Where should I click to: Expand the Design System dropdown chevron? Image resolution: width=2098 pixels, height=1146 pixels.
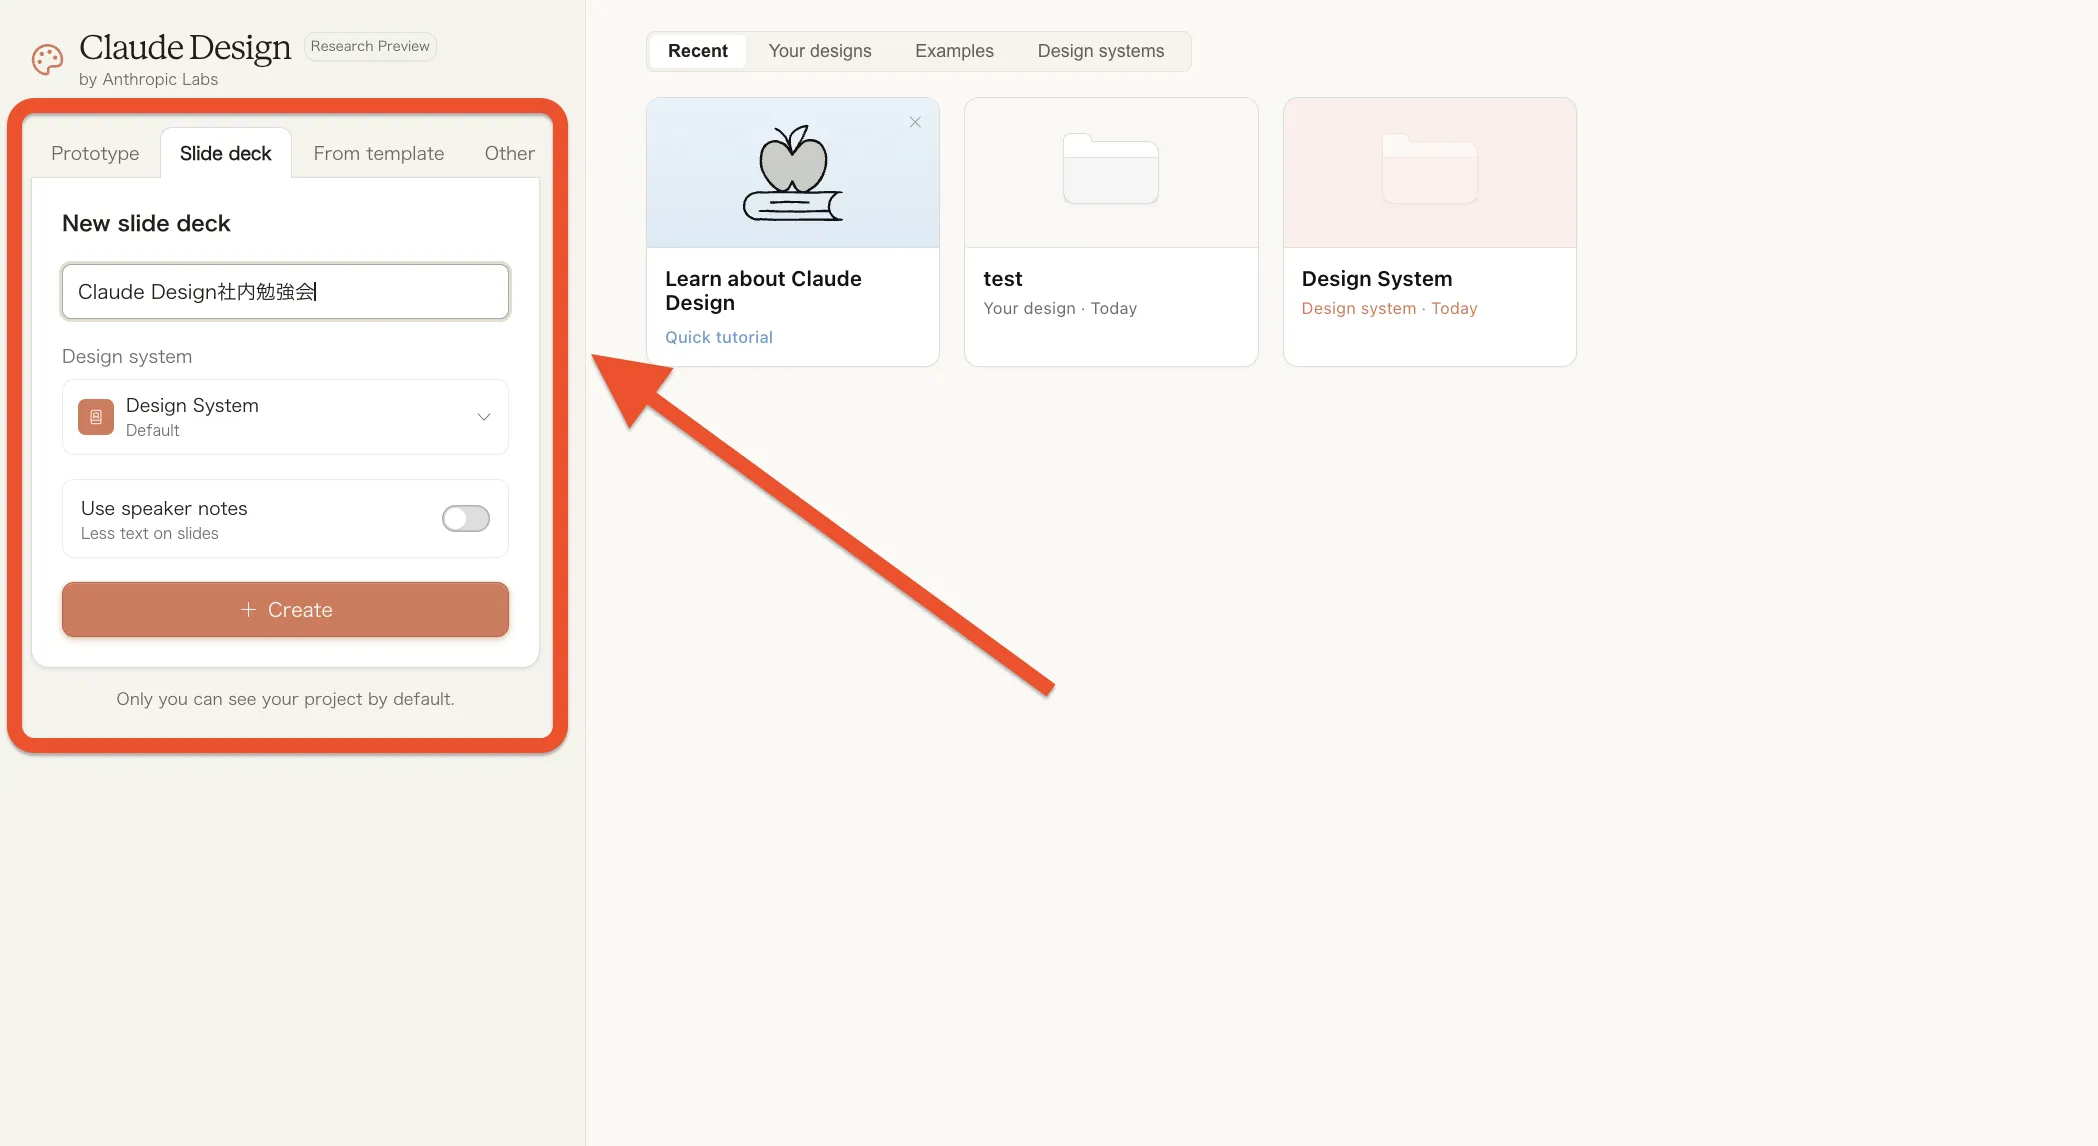[484, 417]
